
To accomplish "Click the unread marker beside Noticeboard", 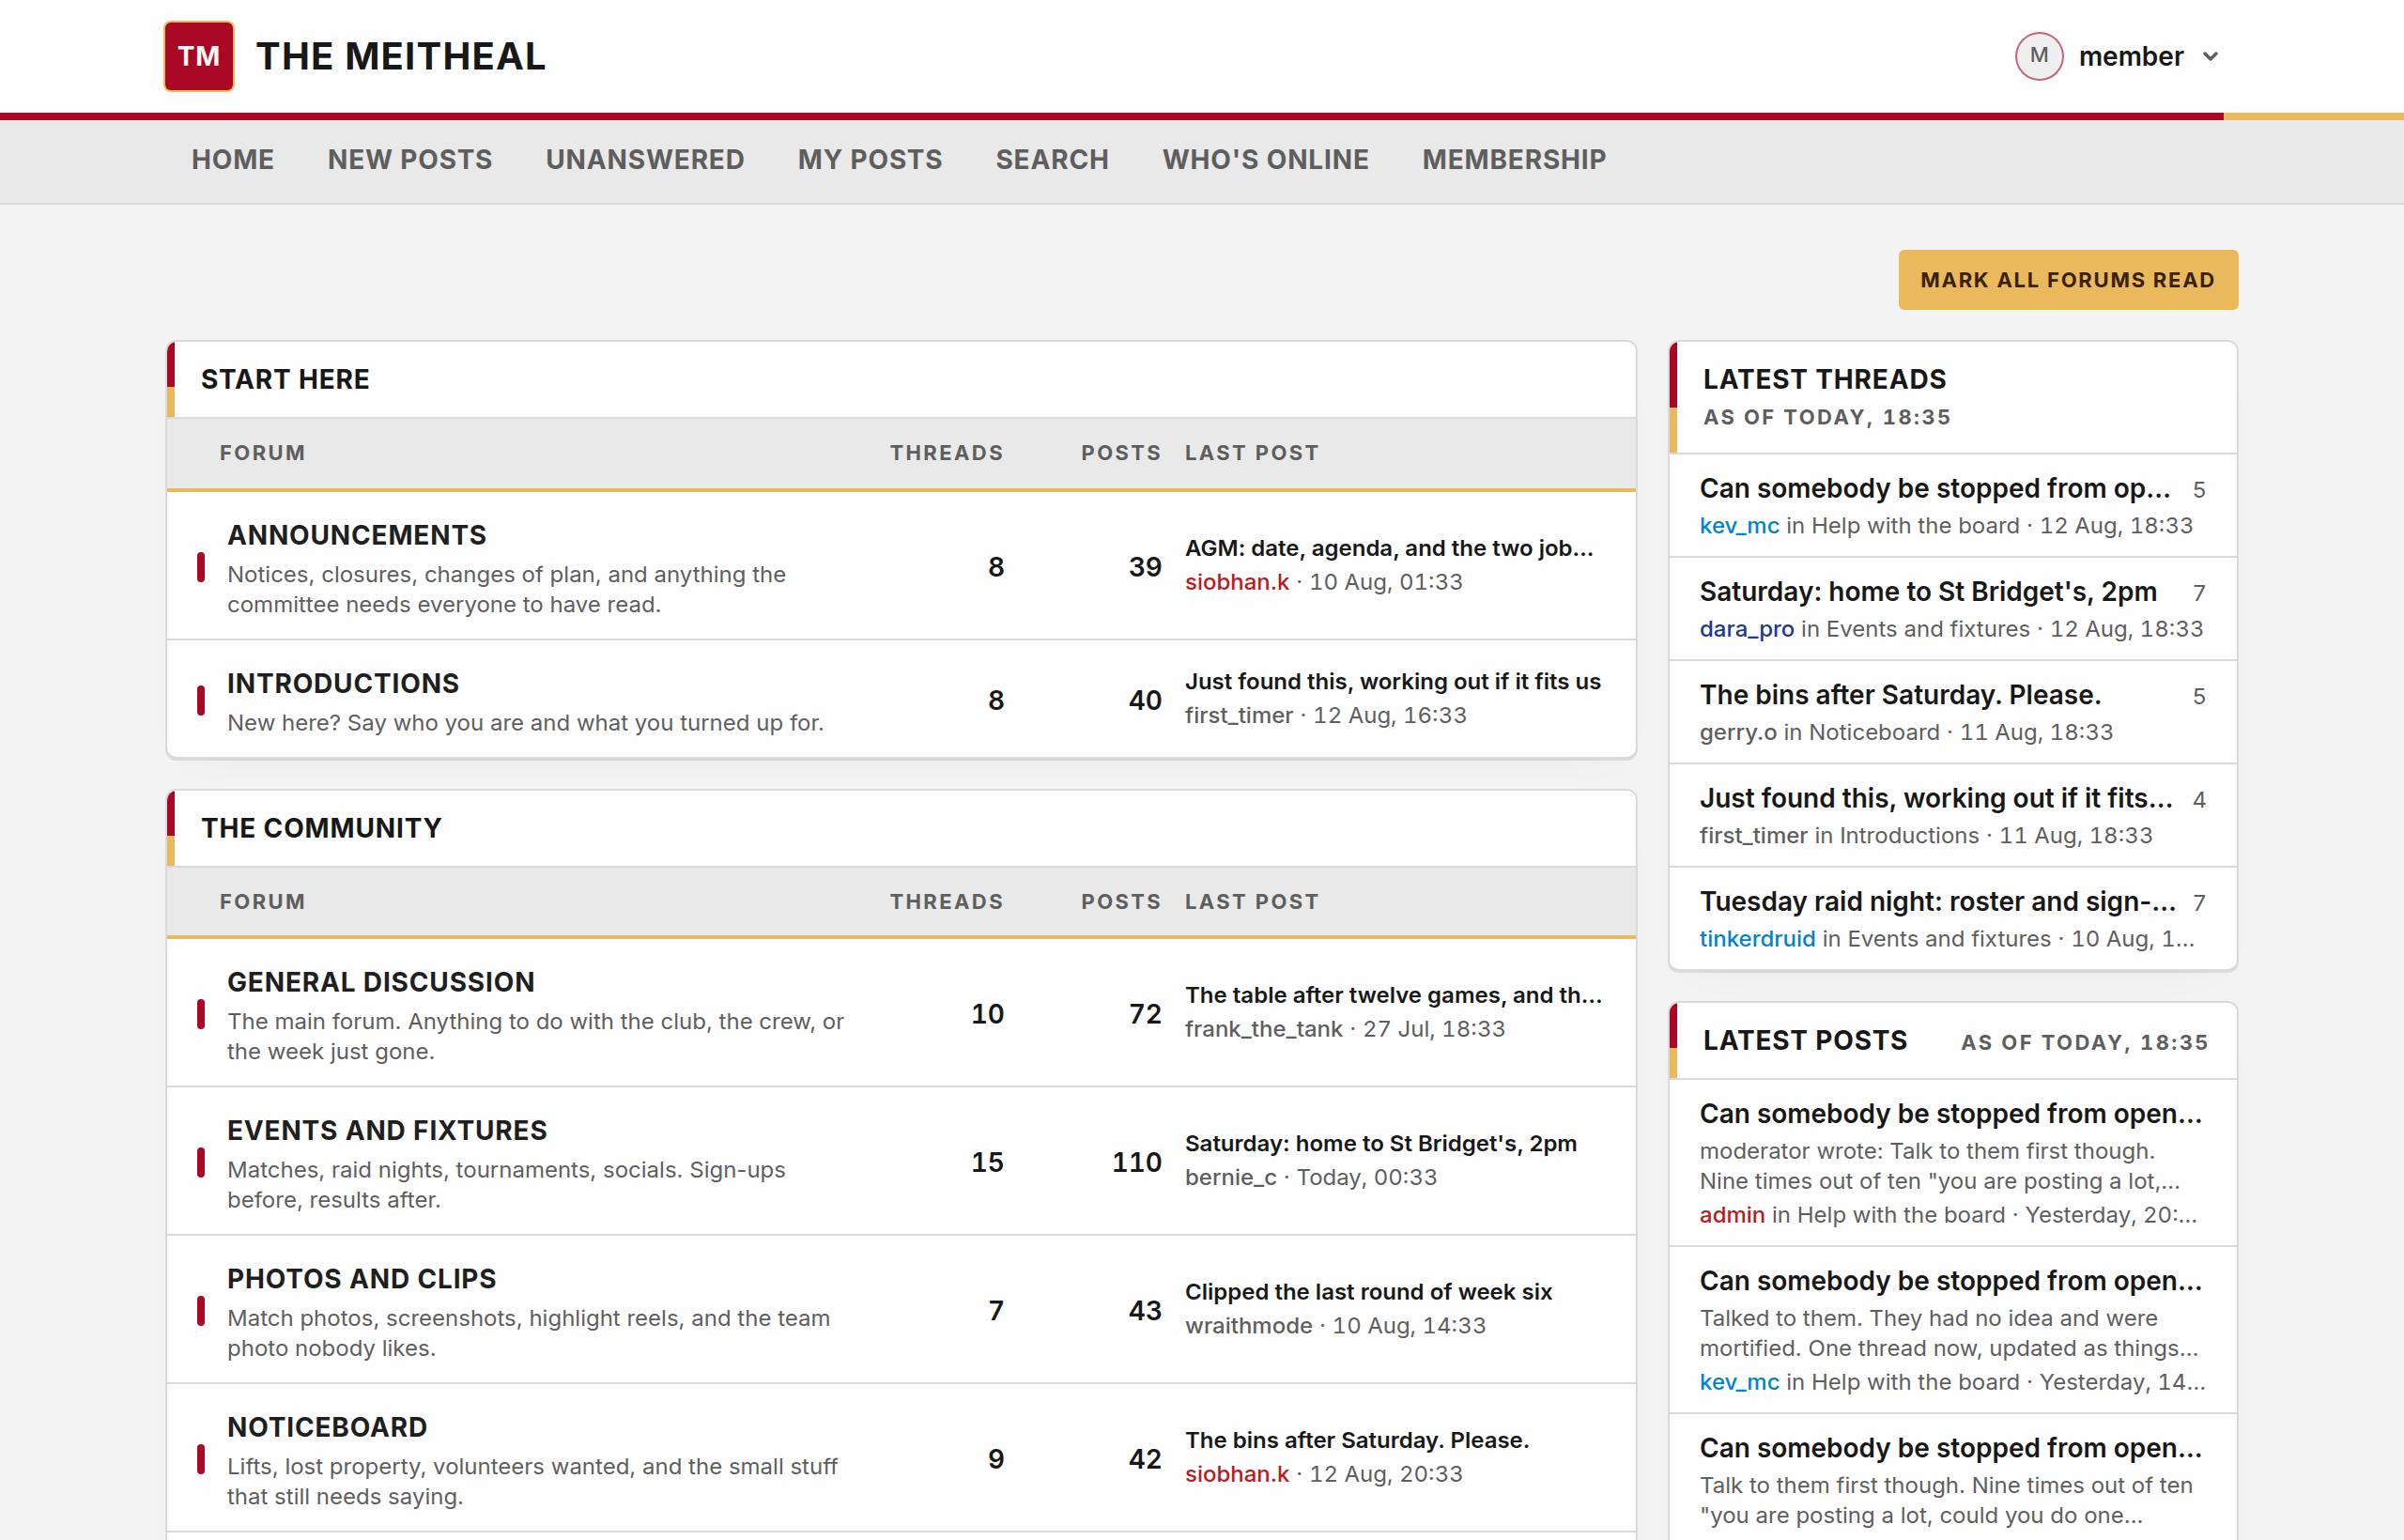I will pyautogui.click(x=201, y=1459).
